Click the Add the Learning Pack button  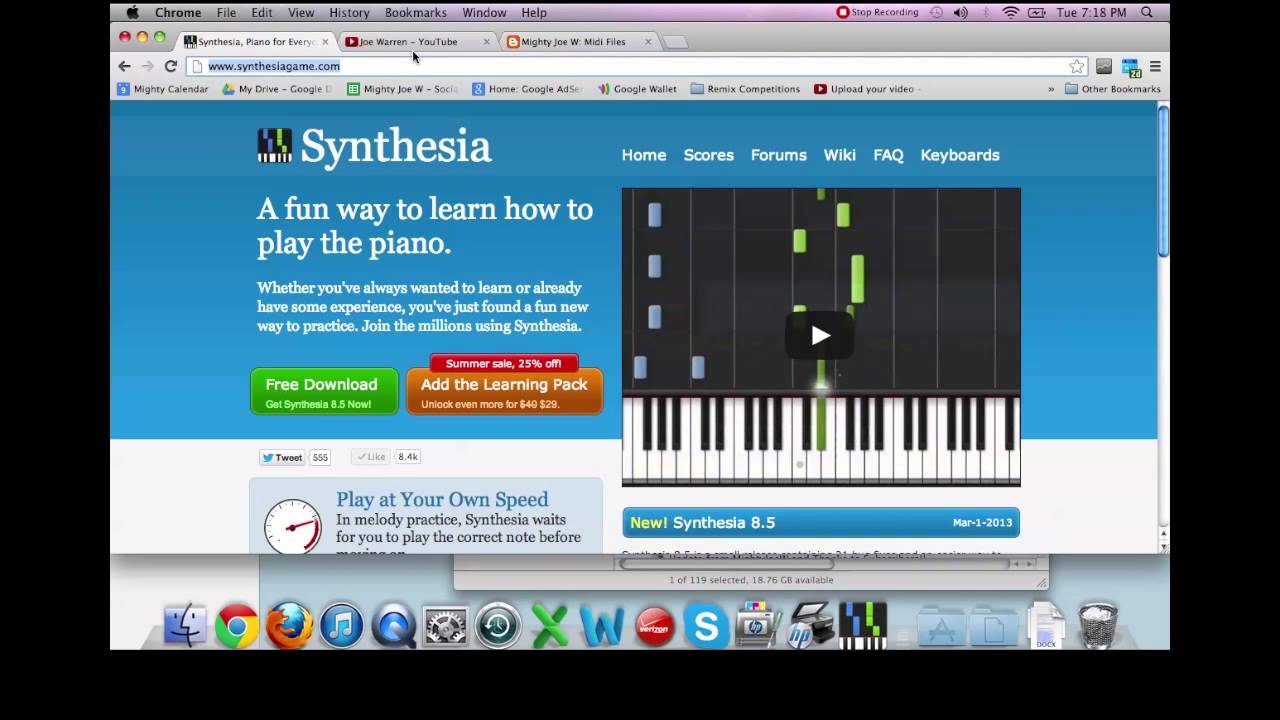(x=504, y=392)
